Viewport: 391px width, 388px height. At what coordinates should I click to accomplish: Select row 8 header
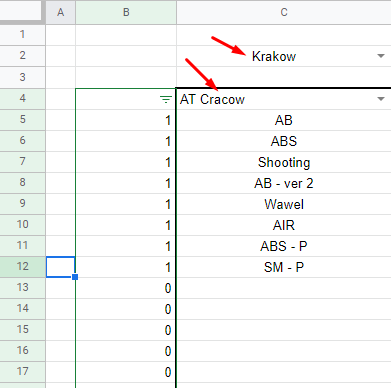pos(22,183)
